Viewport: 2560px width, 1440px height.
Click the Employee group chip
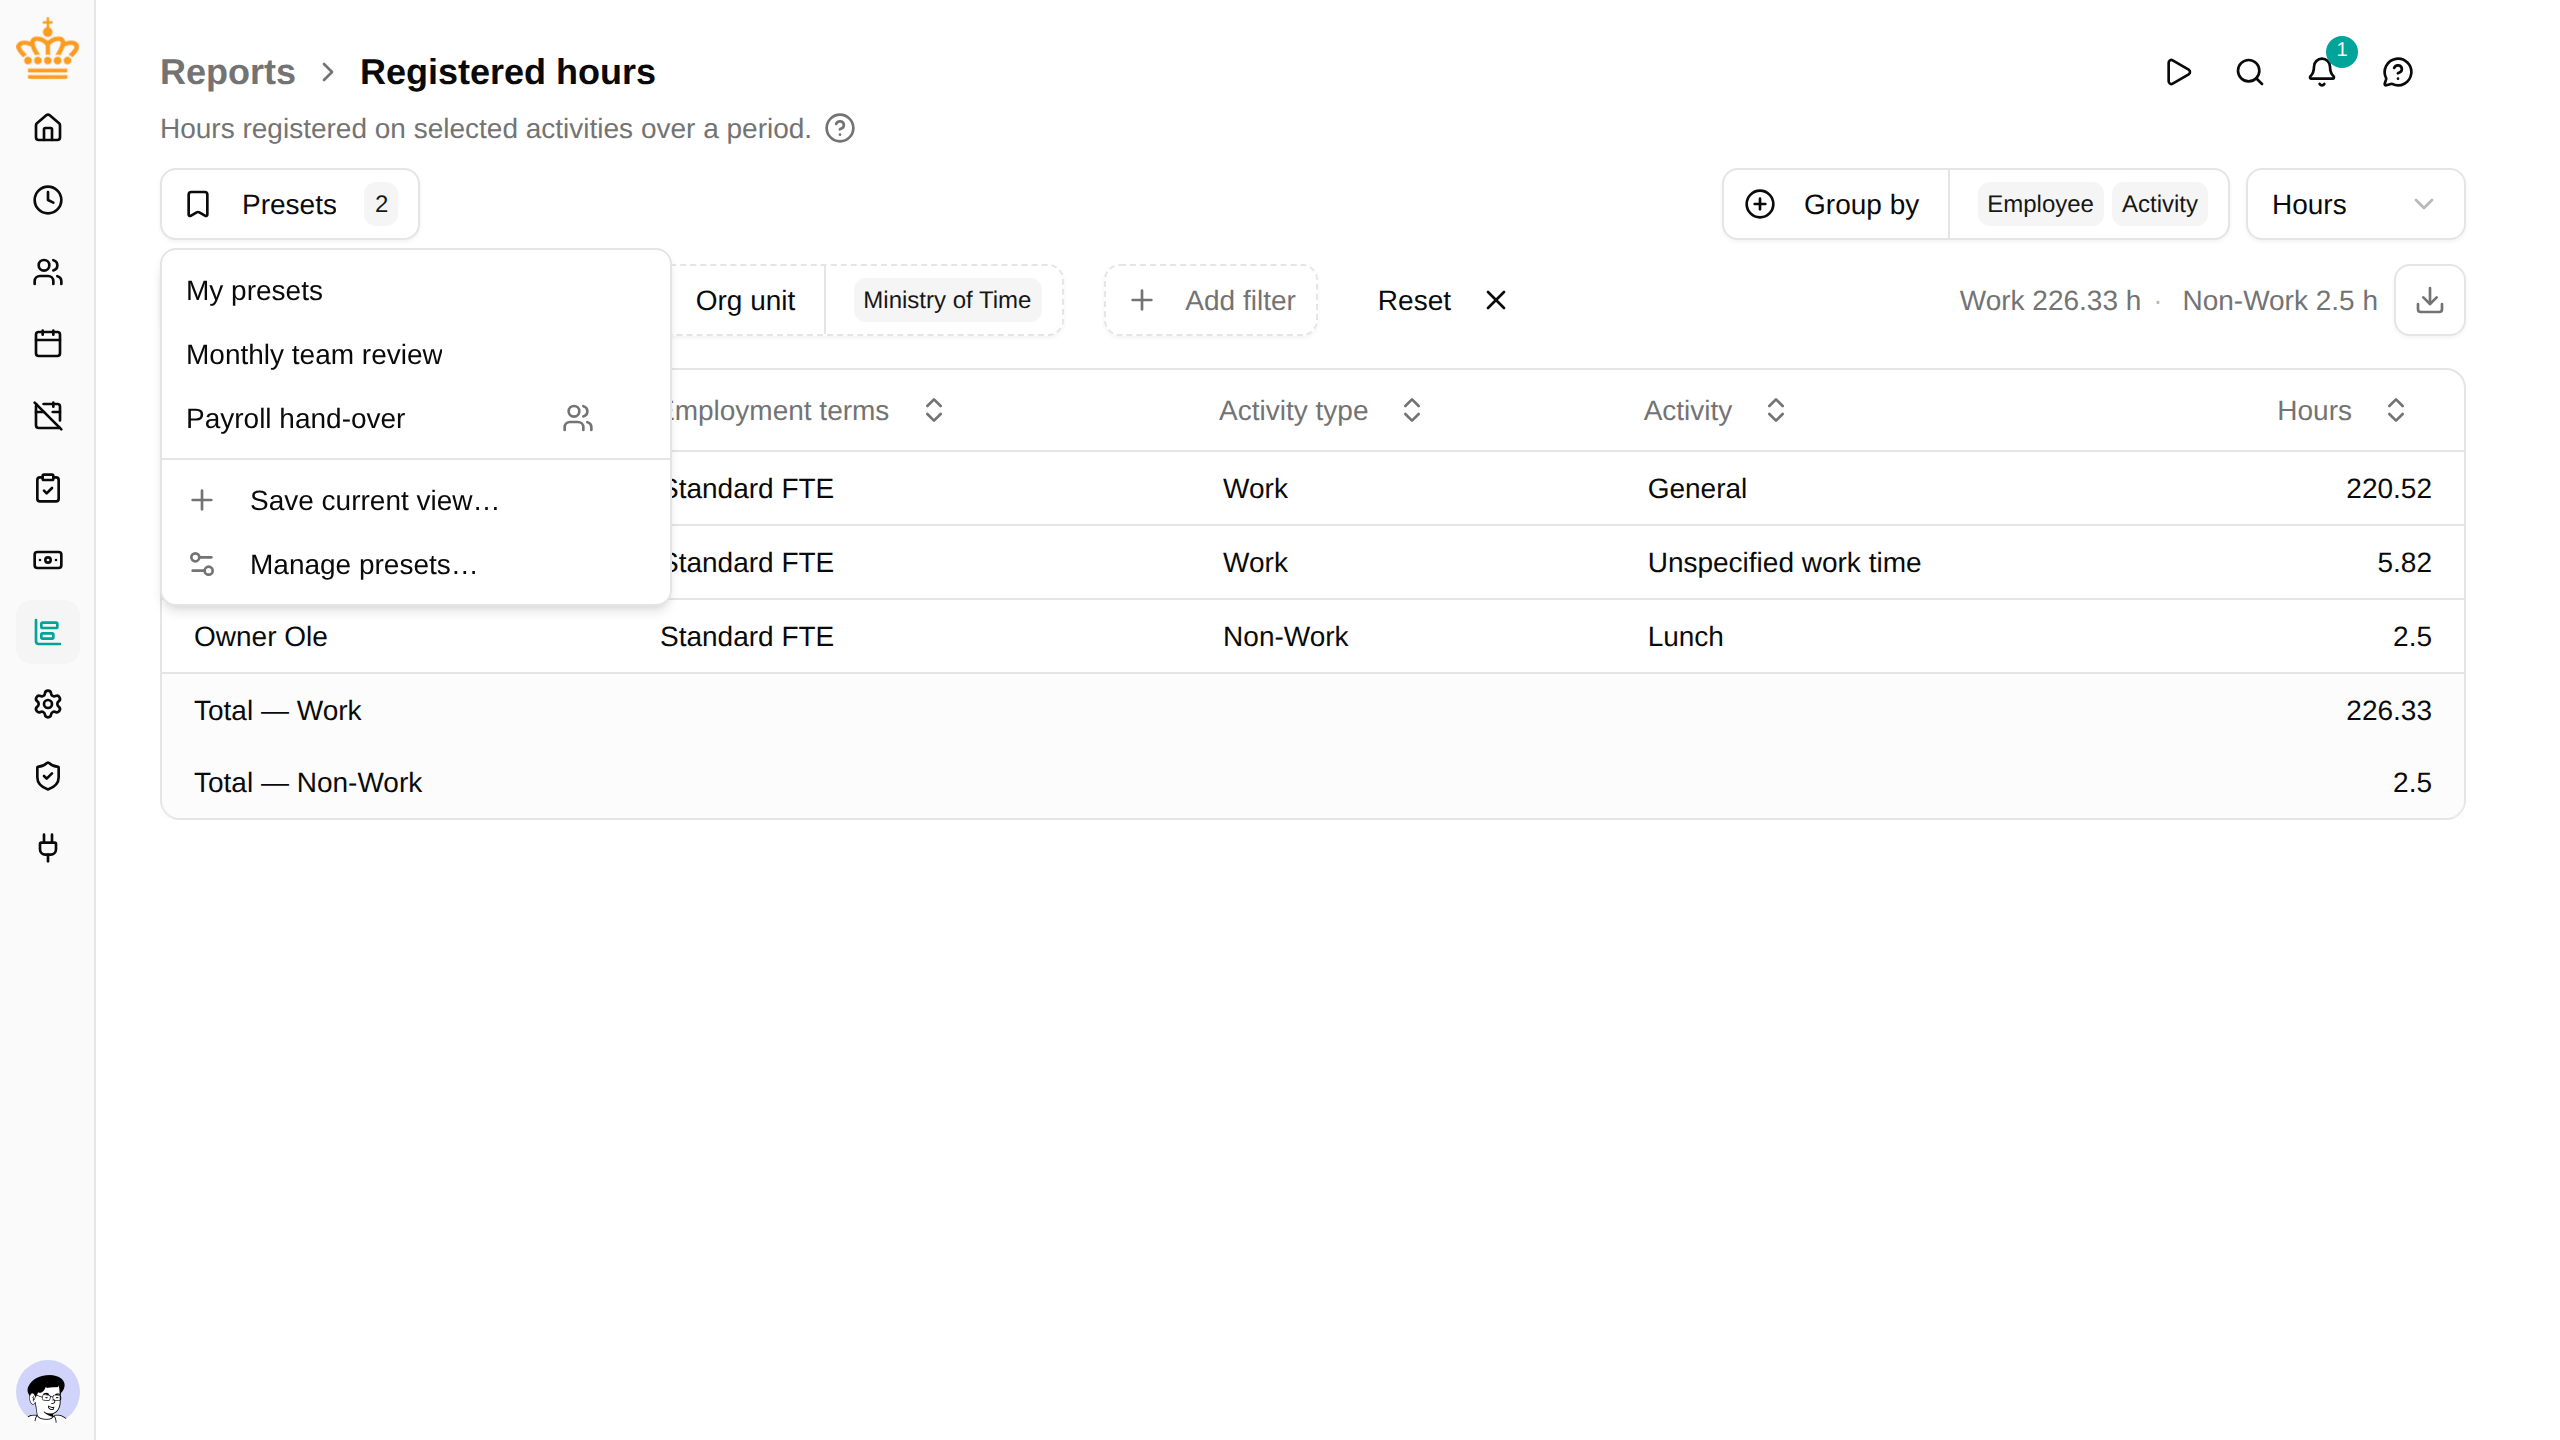click(x=2040, y=204)
